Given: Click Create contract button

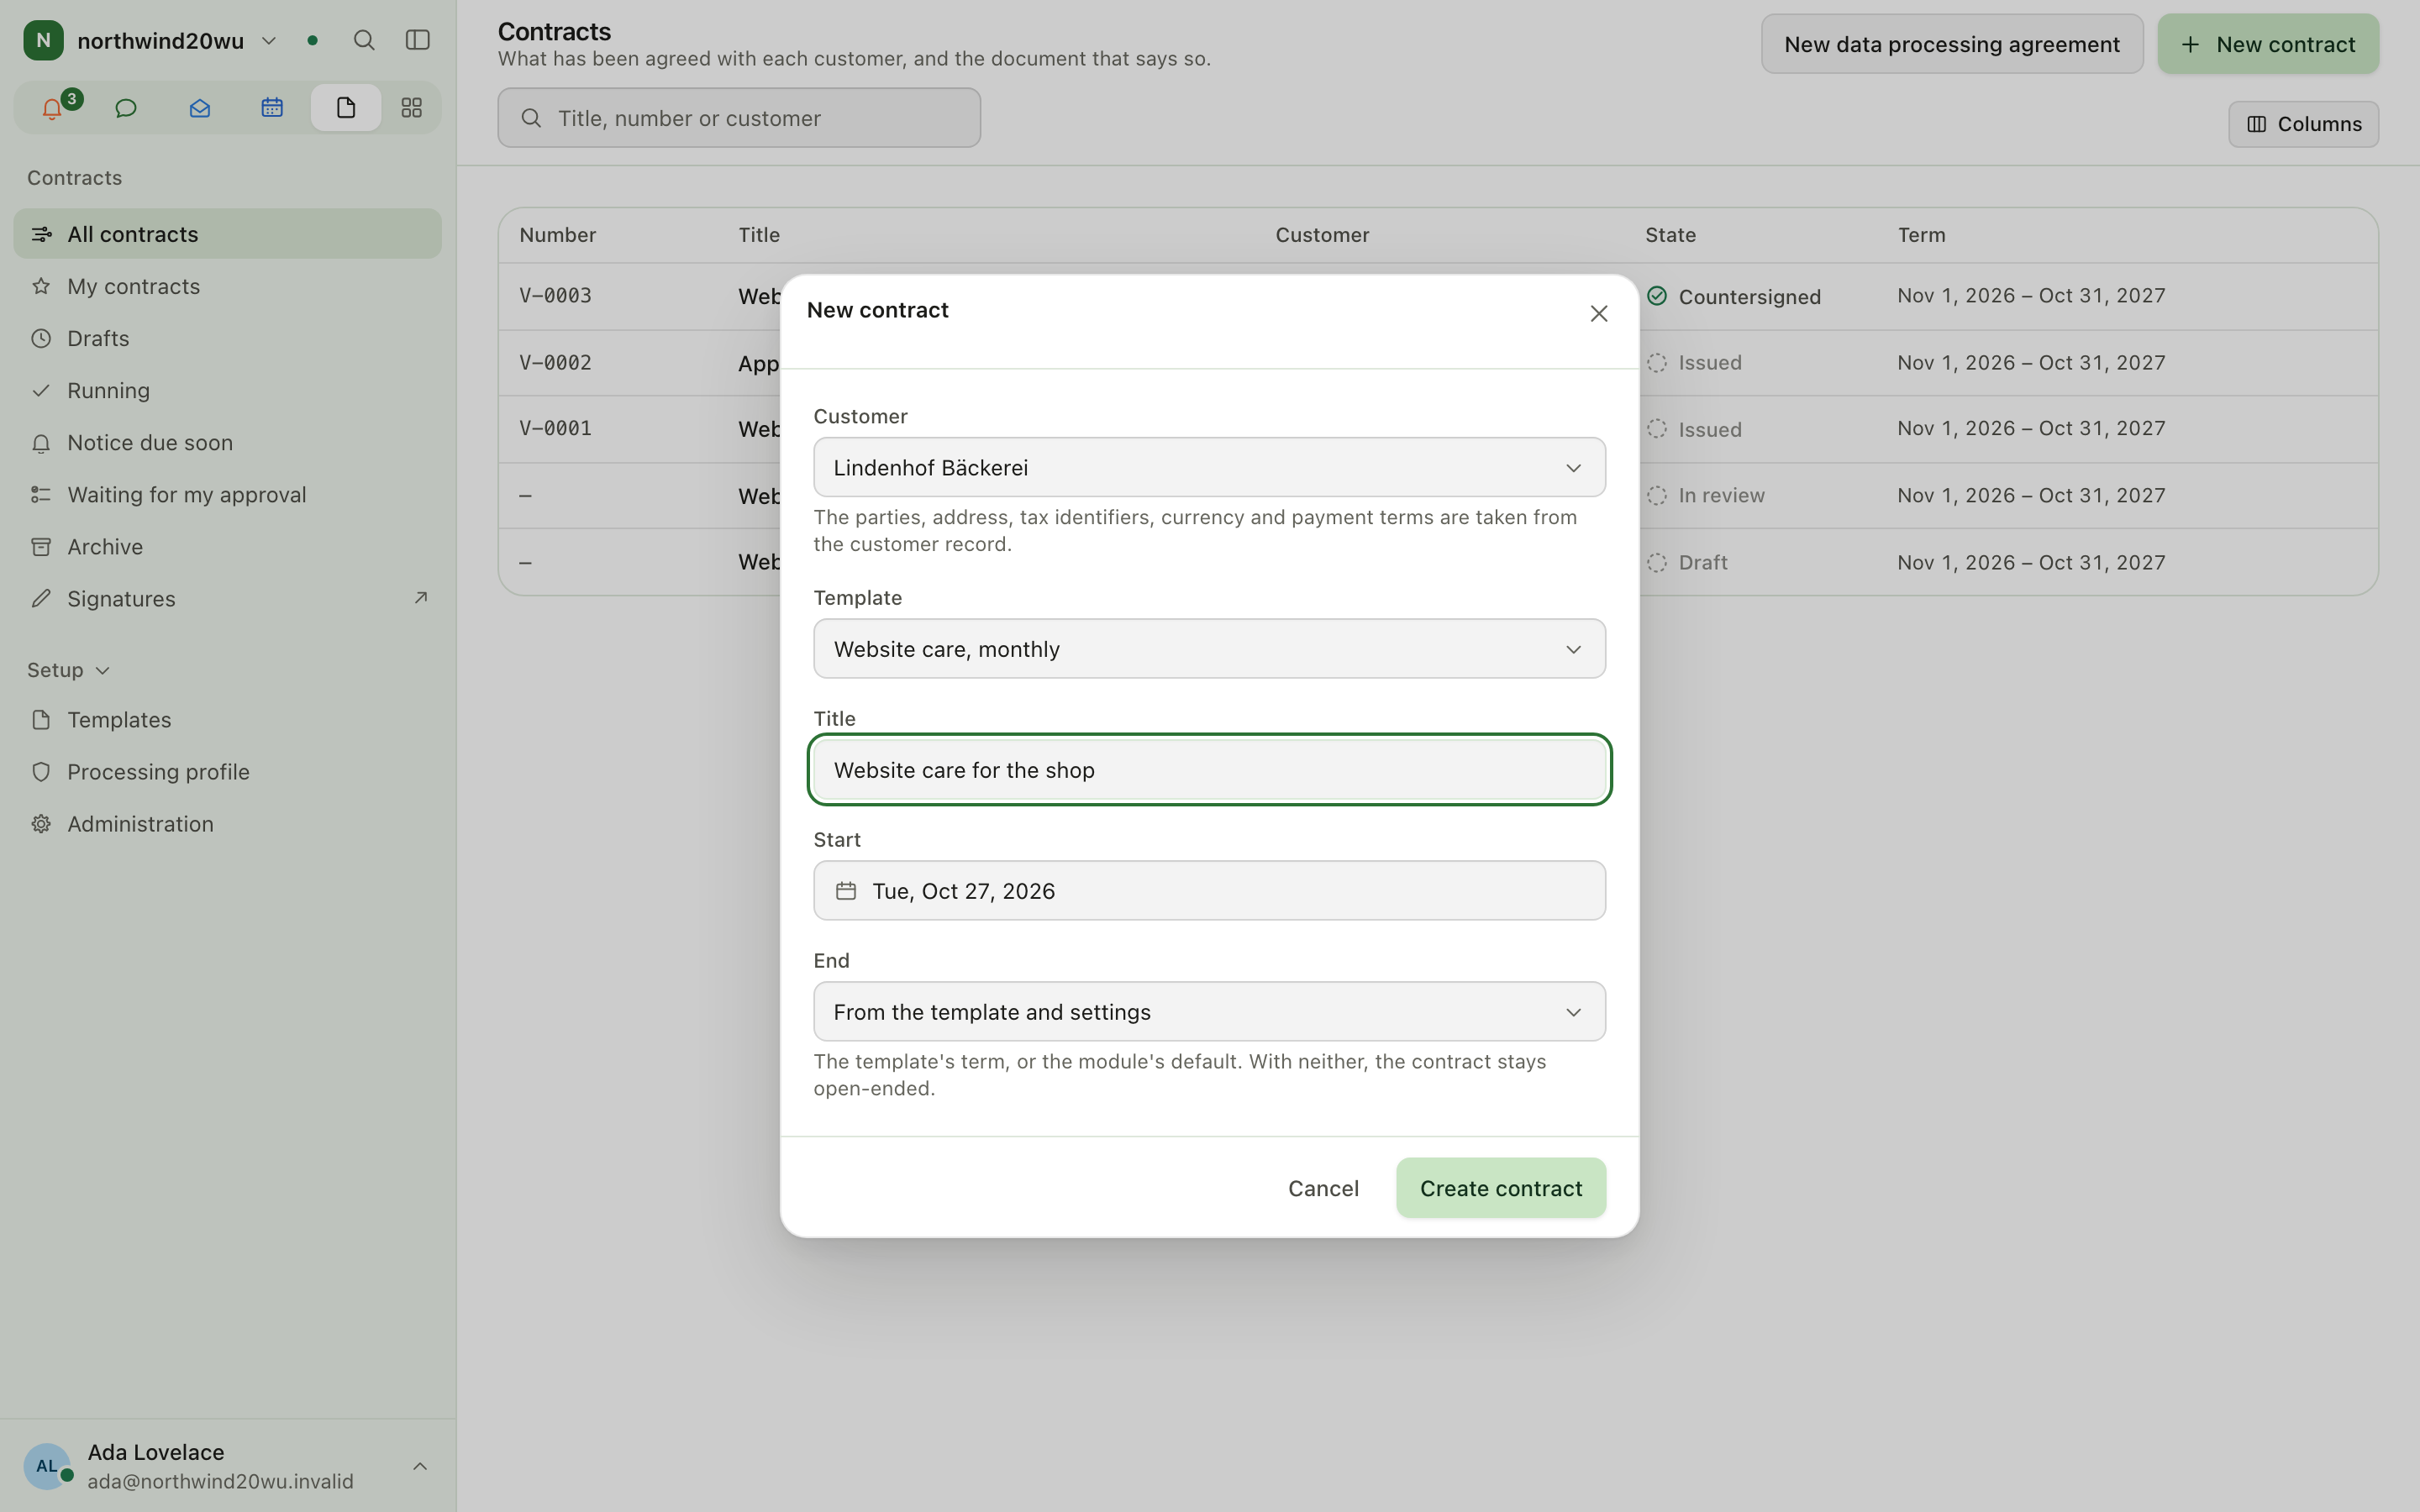Looking at the screenshot, I should pyautogui.click(x=1500, y=1188).
